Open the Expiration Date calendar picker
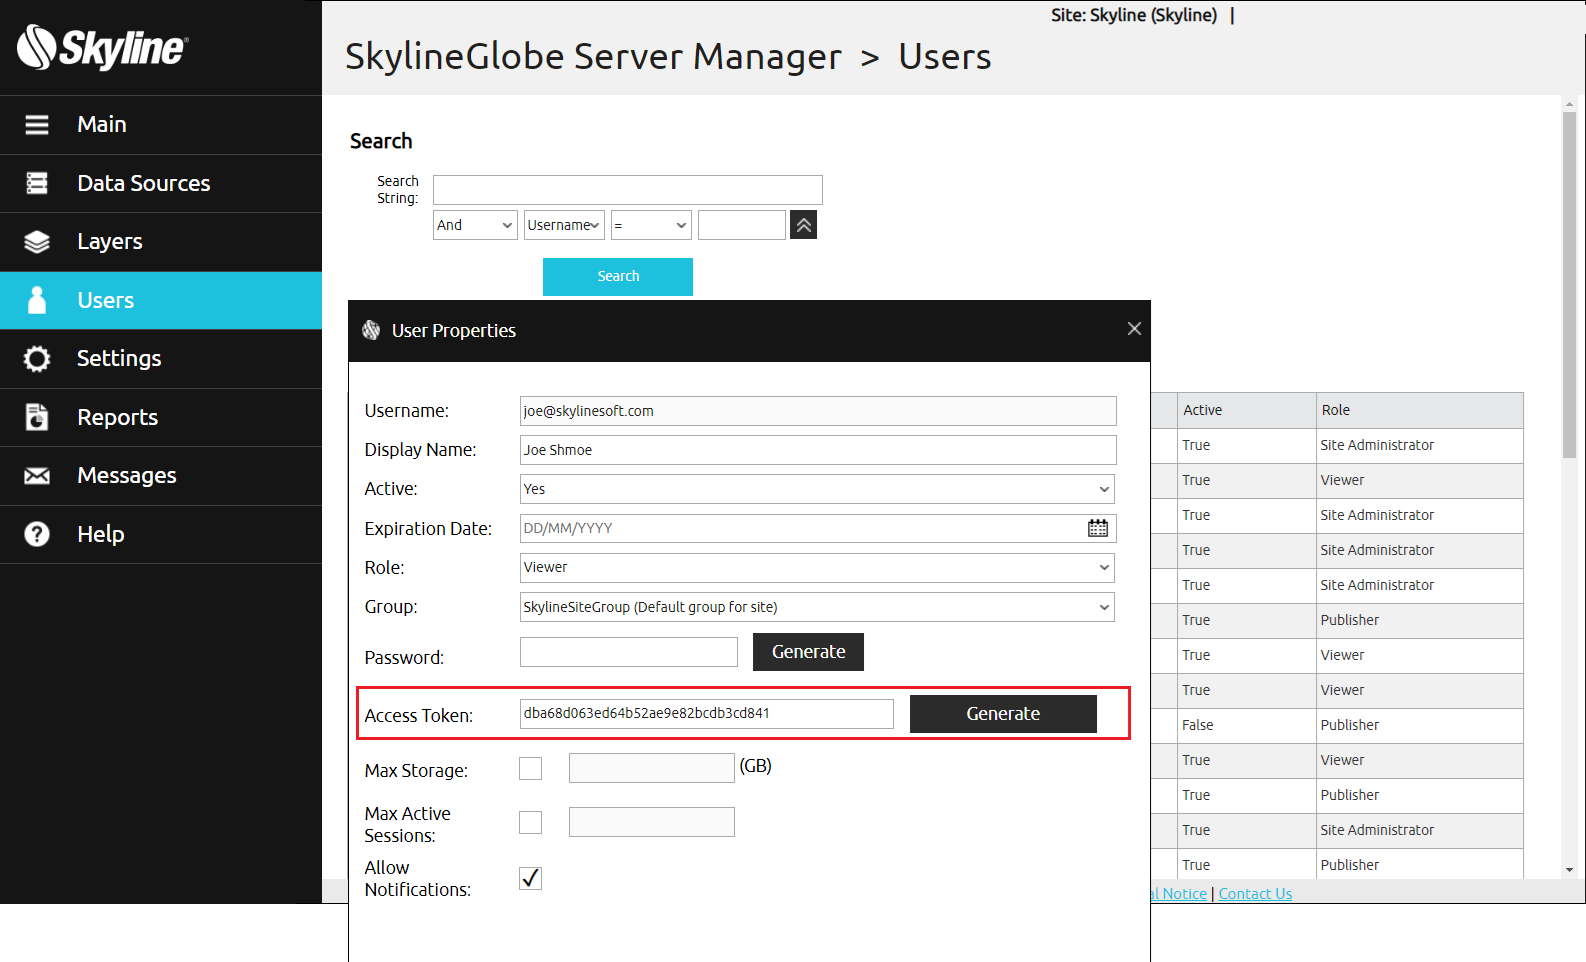 click(x=1098, y=528)
